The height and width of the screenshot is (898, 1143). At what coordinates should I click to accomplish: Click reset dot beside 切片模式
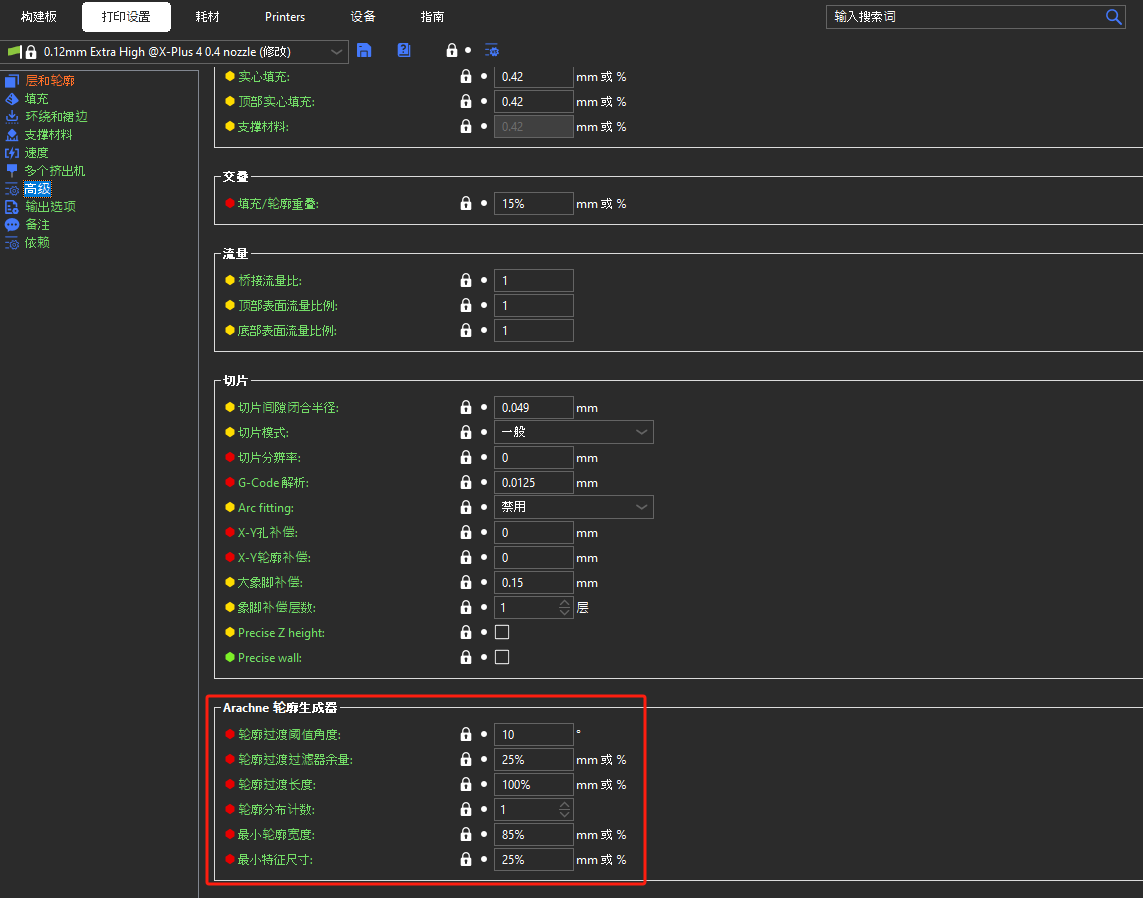[x=484, y=432]
